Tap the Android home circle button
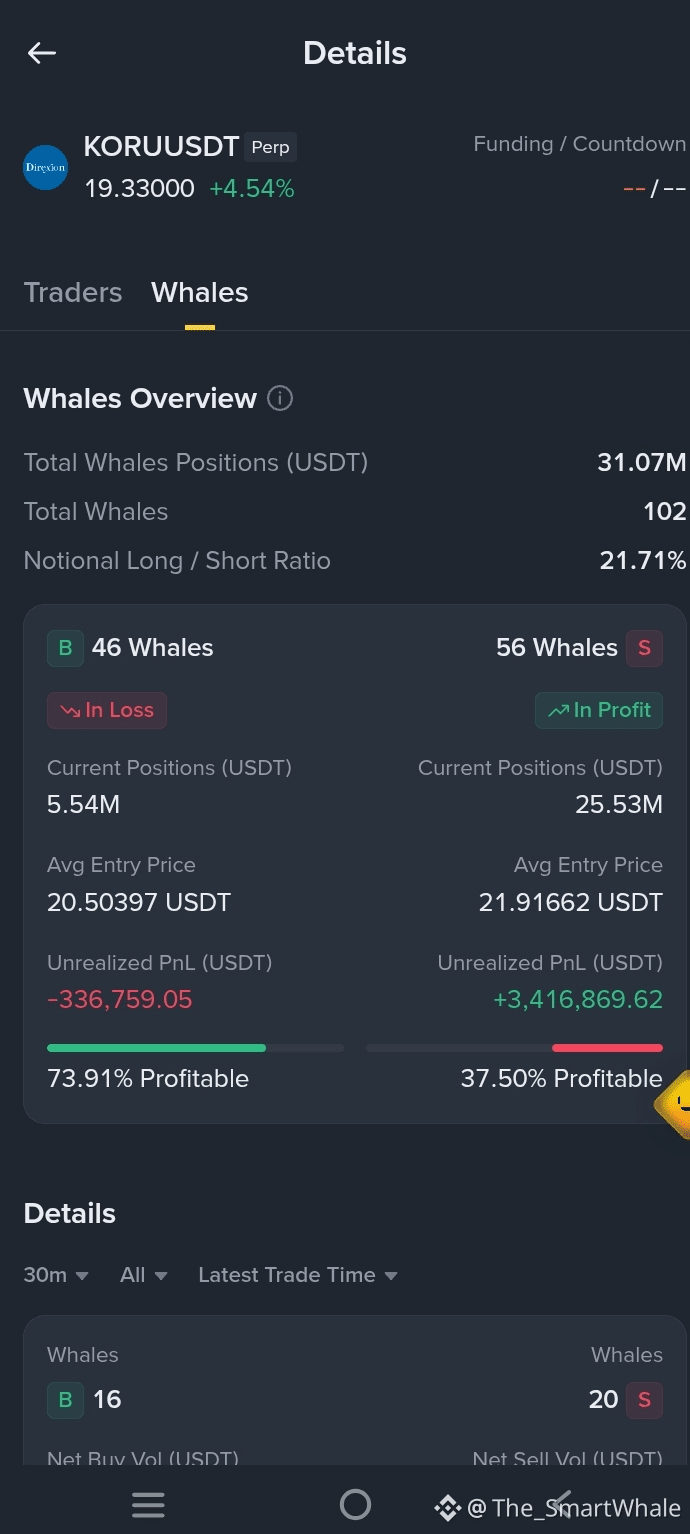The image size is (690, 1534). (x=355, y=1504)
